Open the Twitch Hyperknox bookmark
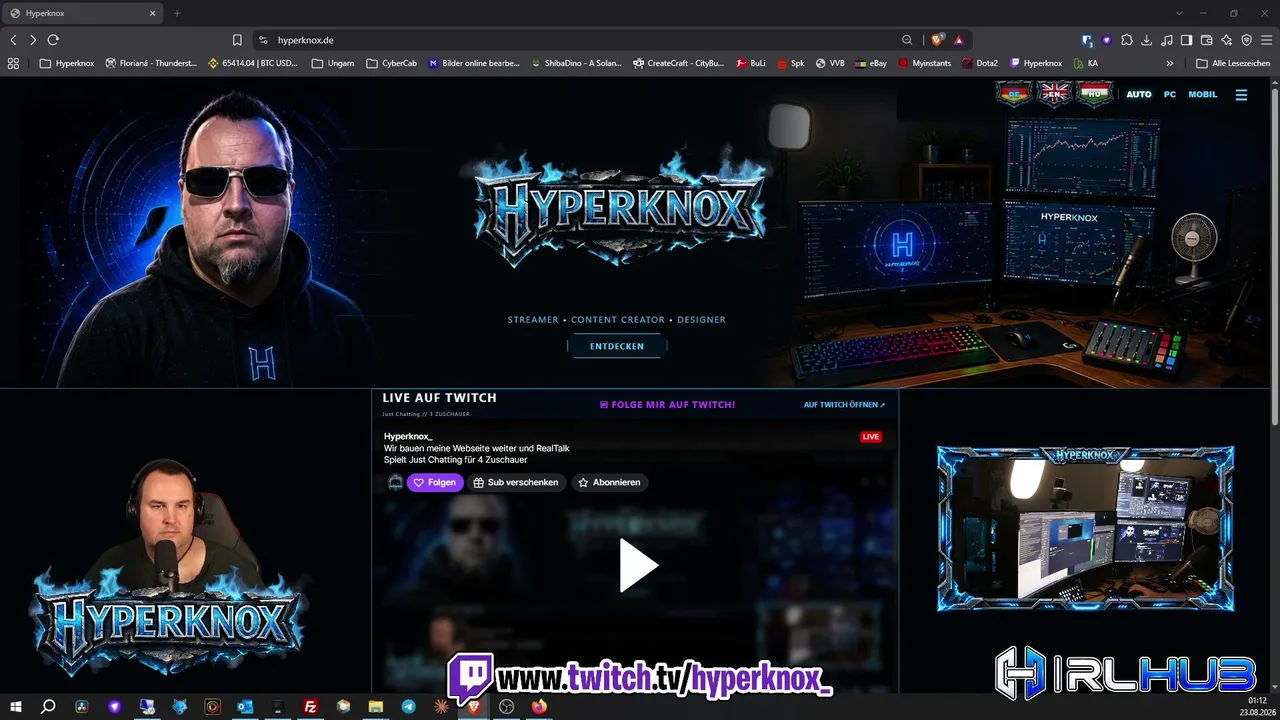 tap(1036, 63)
